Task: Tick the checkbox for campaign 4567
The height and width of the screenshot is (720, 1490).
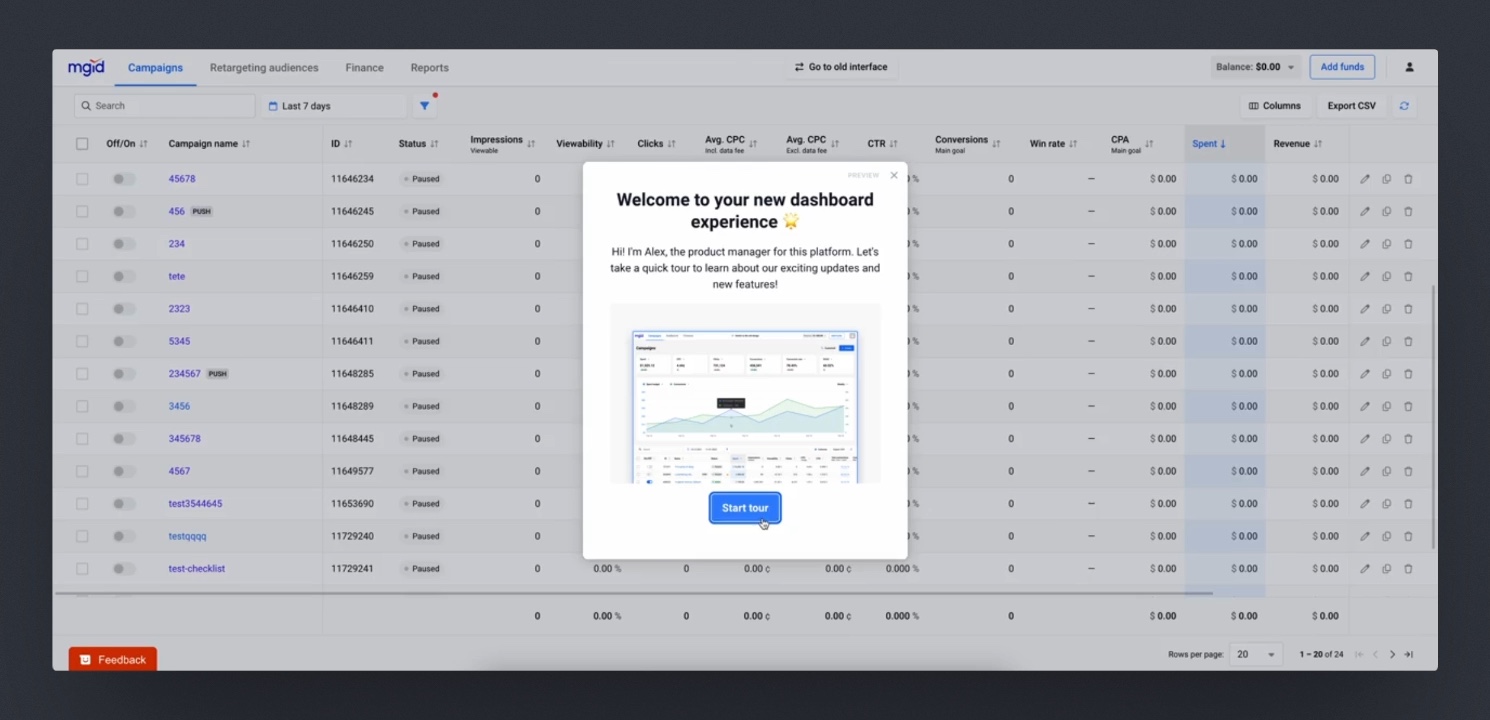Action: (82, 472)
